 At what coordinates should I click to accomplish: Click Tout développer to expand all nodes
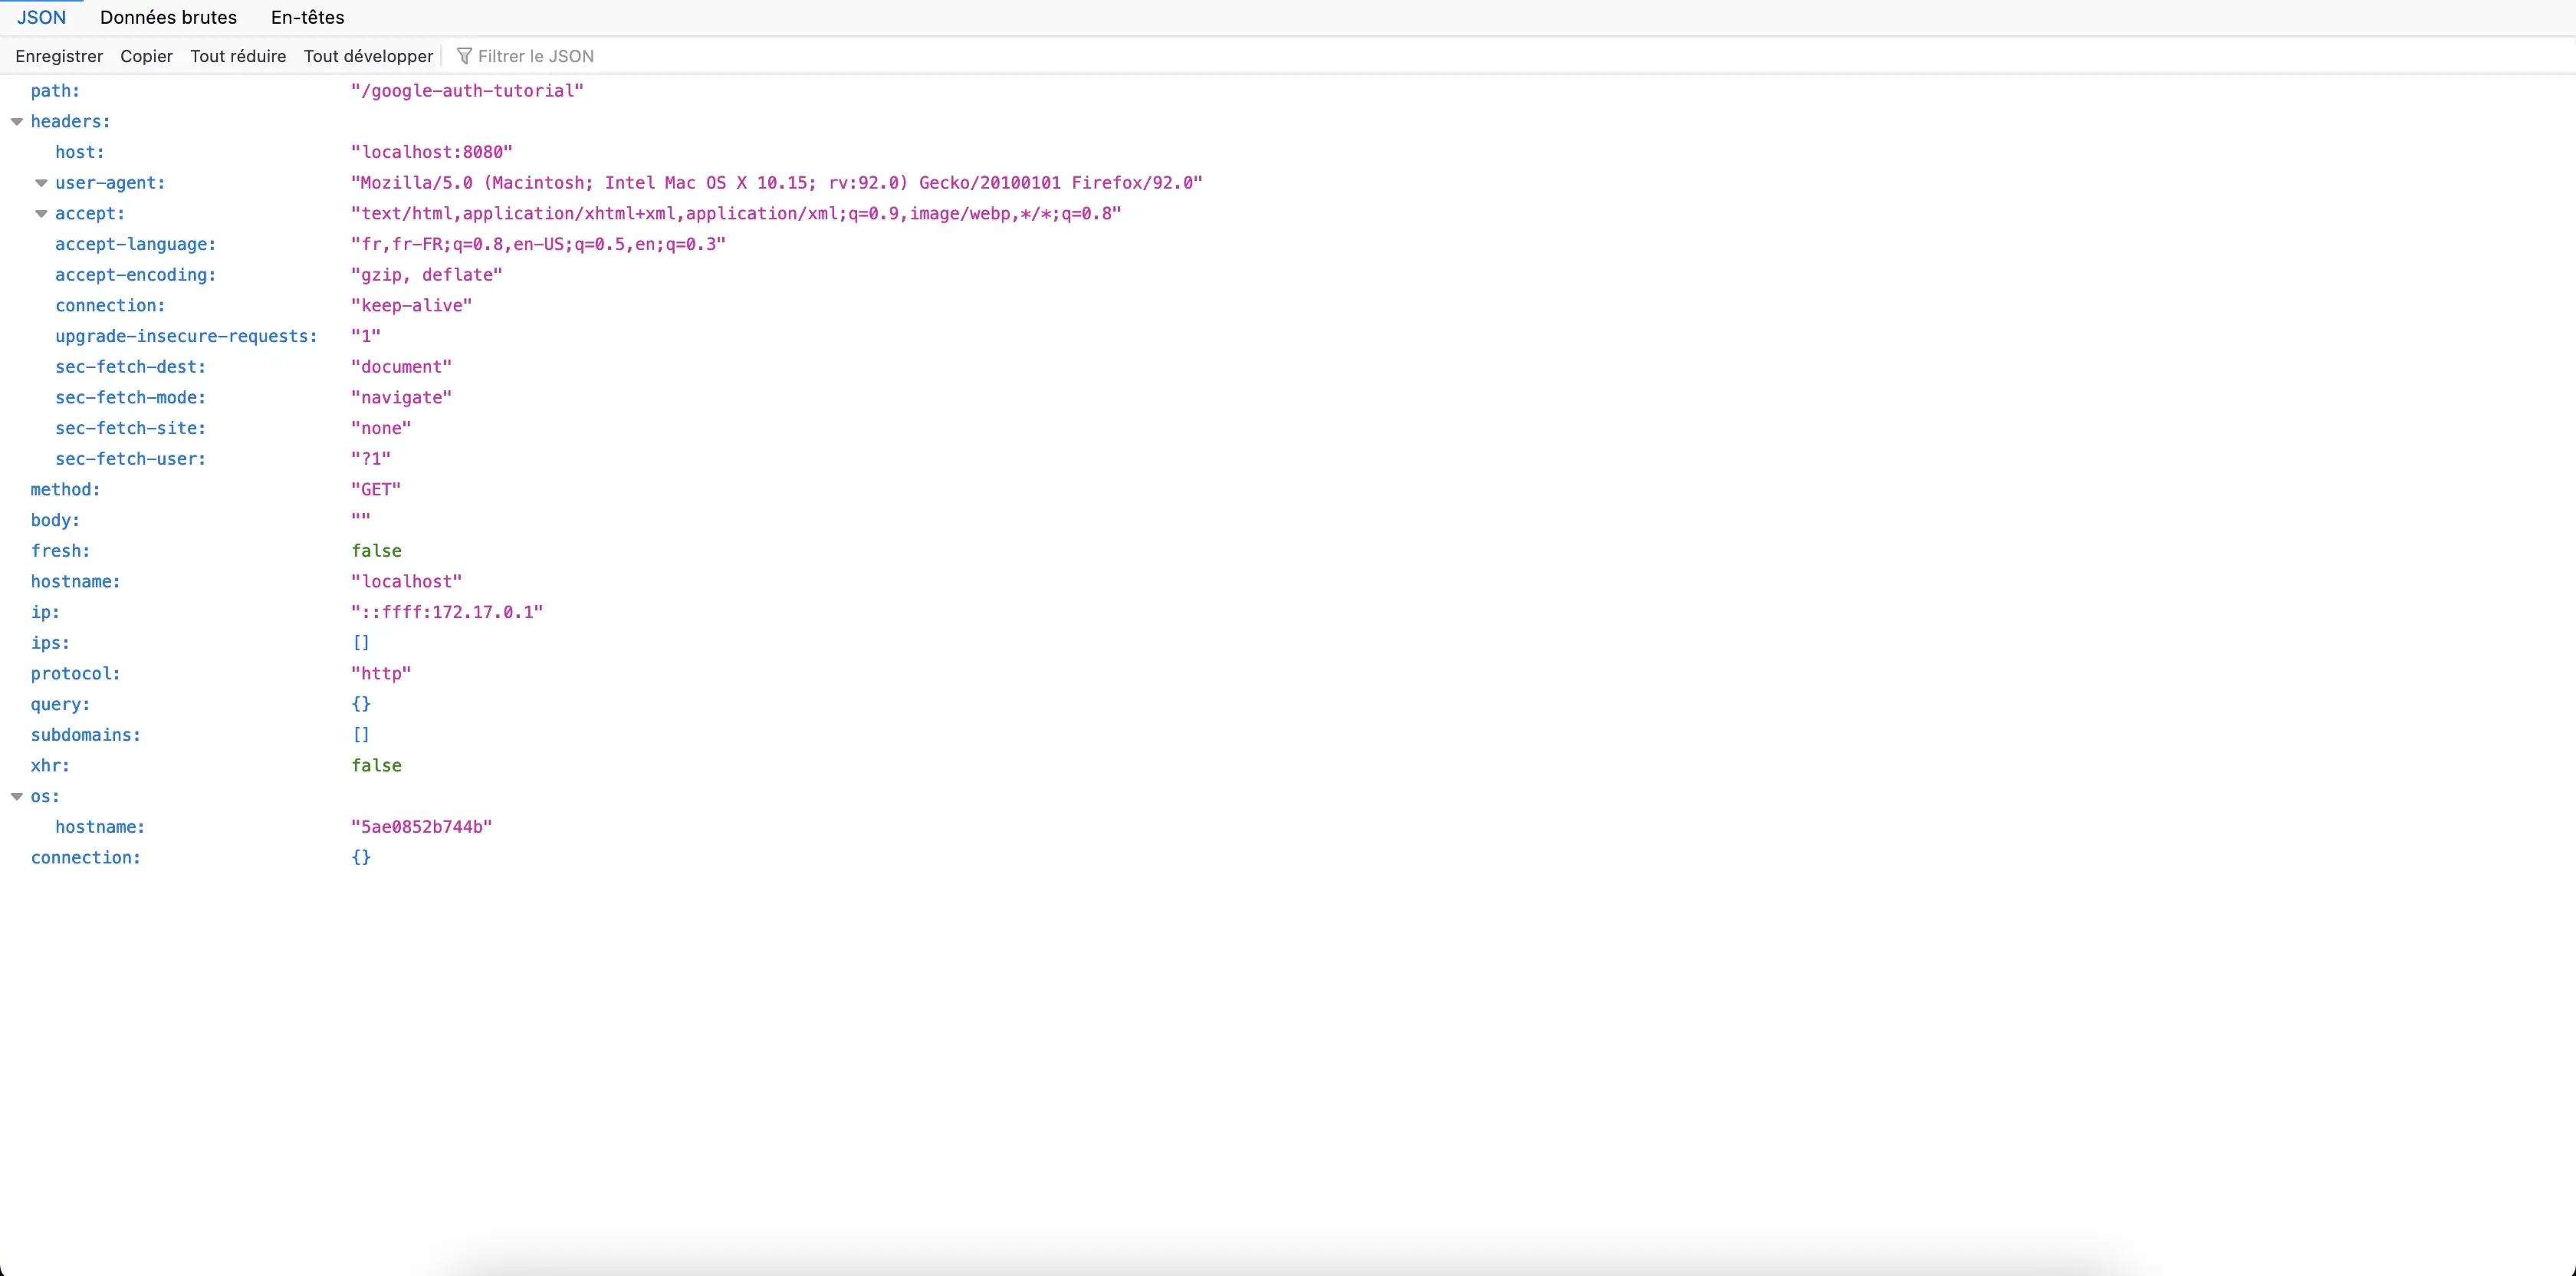[x=367, y=55]
